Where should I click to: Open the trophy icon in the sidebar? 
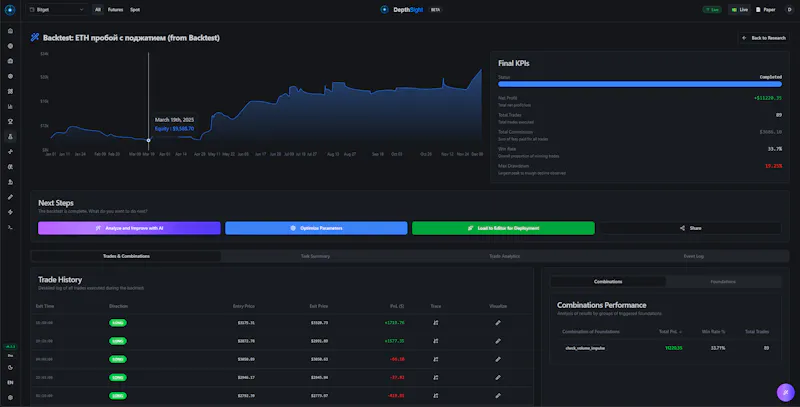10,121
